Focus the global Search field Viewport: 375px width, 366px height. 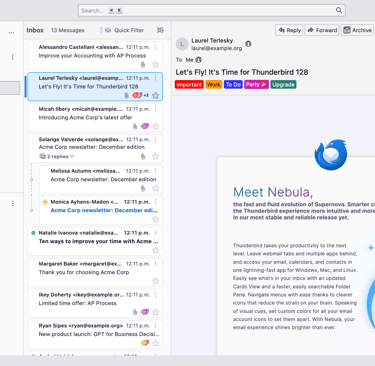212,10
